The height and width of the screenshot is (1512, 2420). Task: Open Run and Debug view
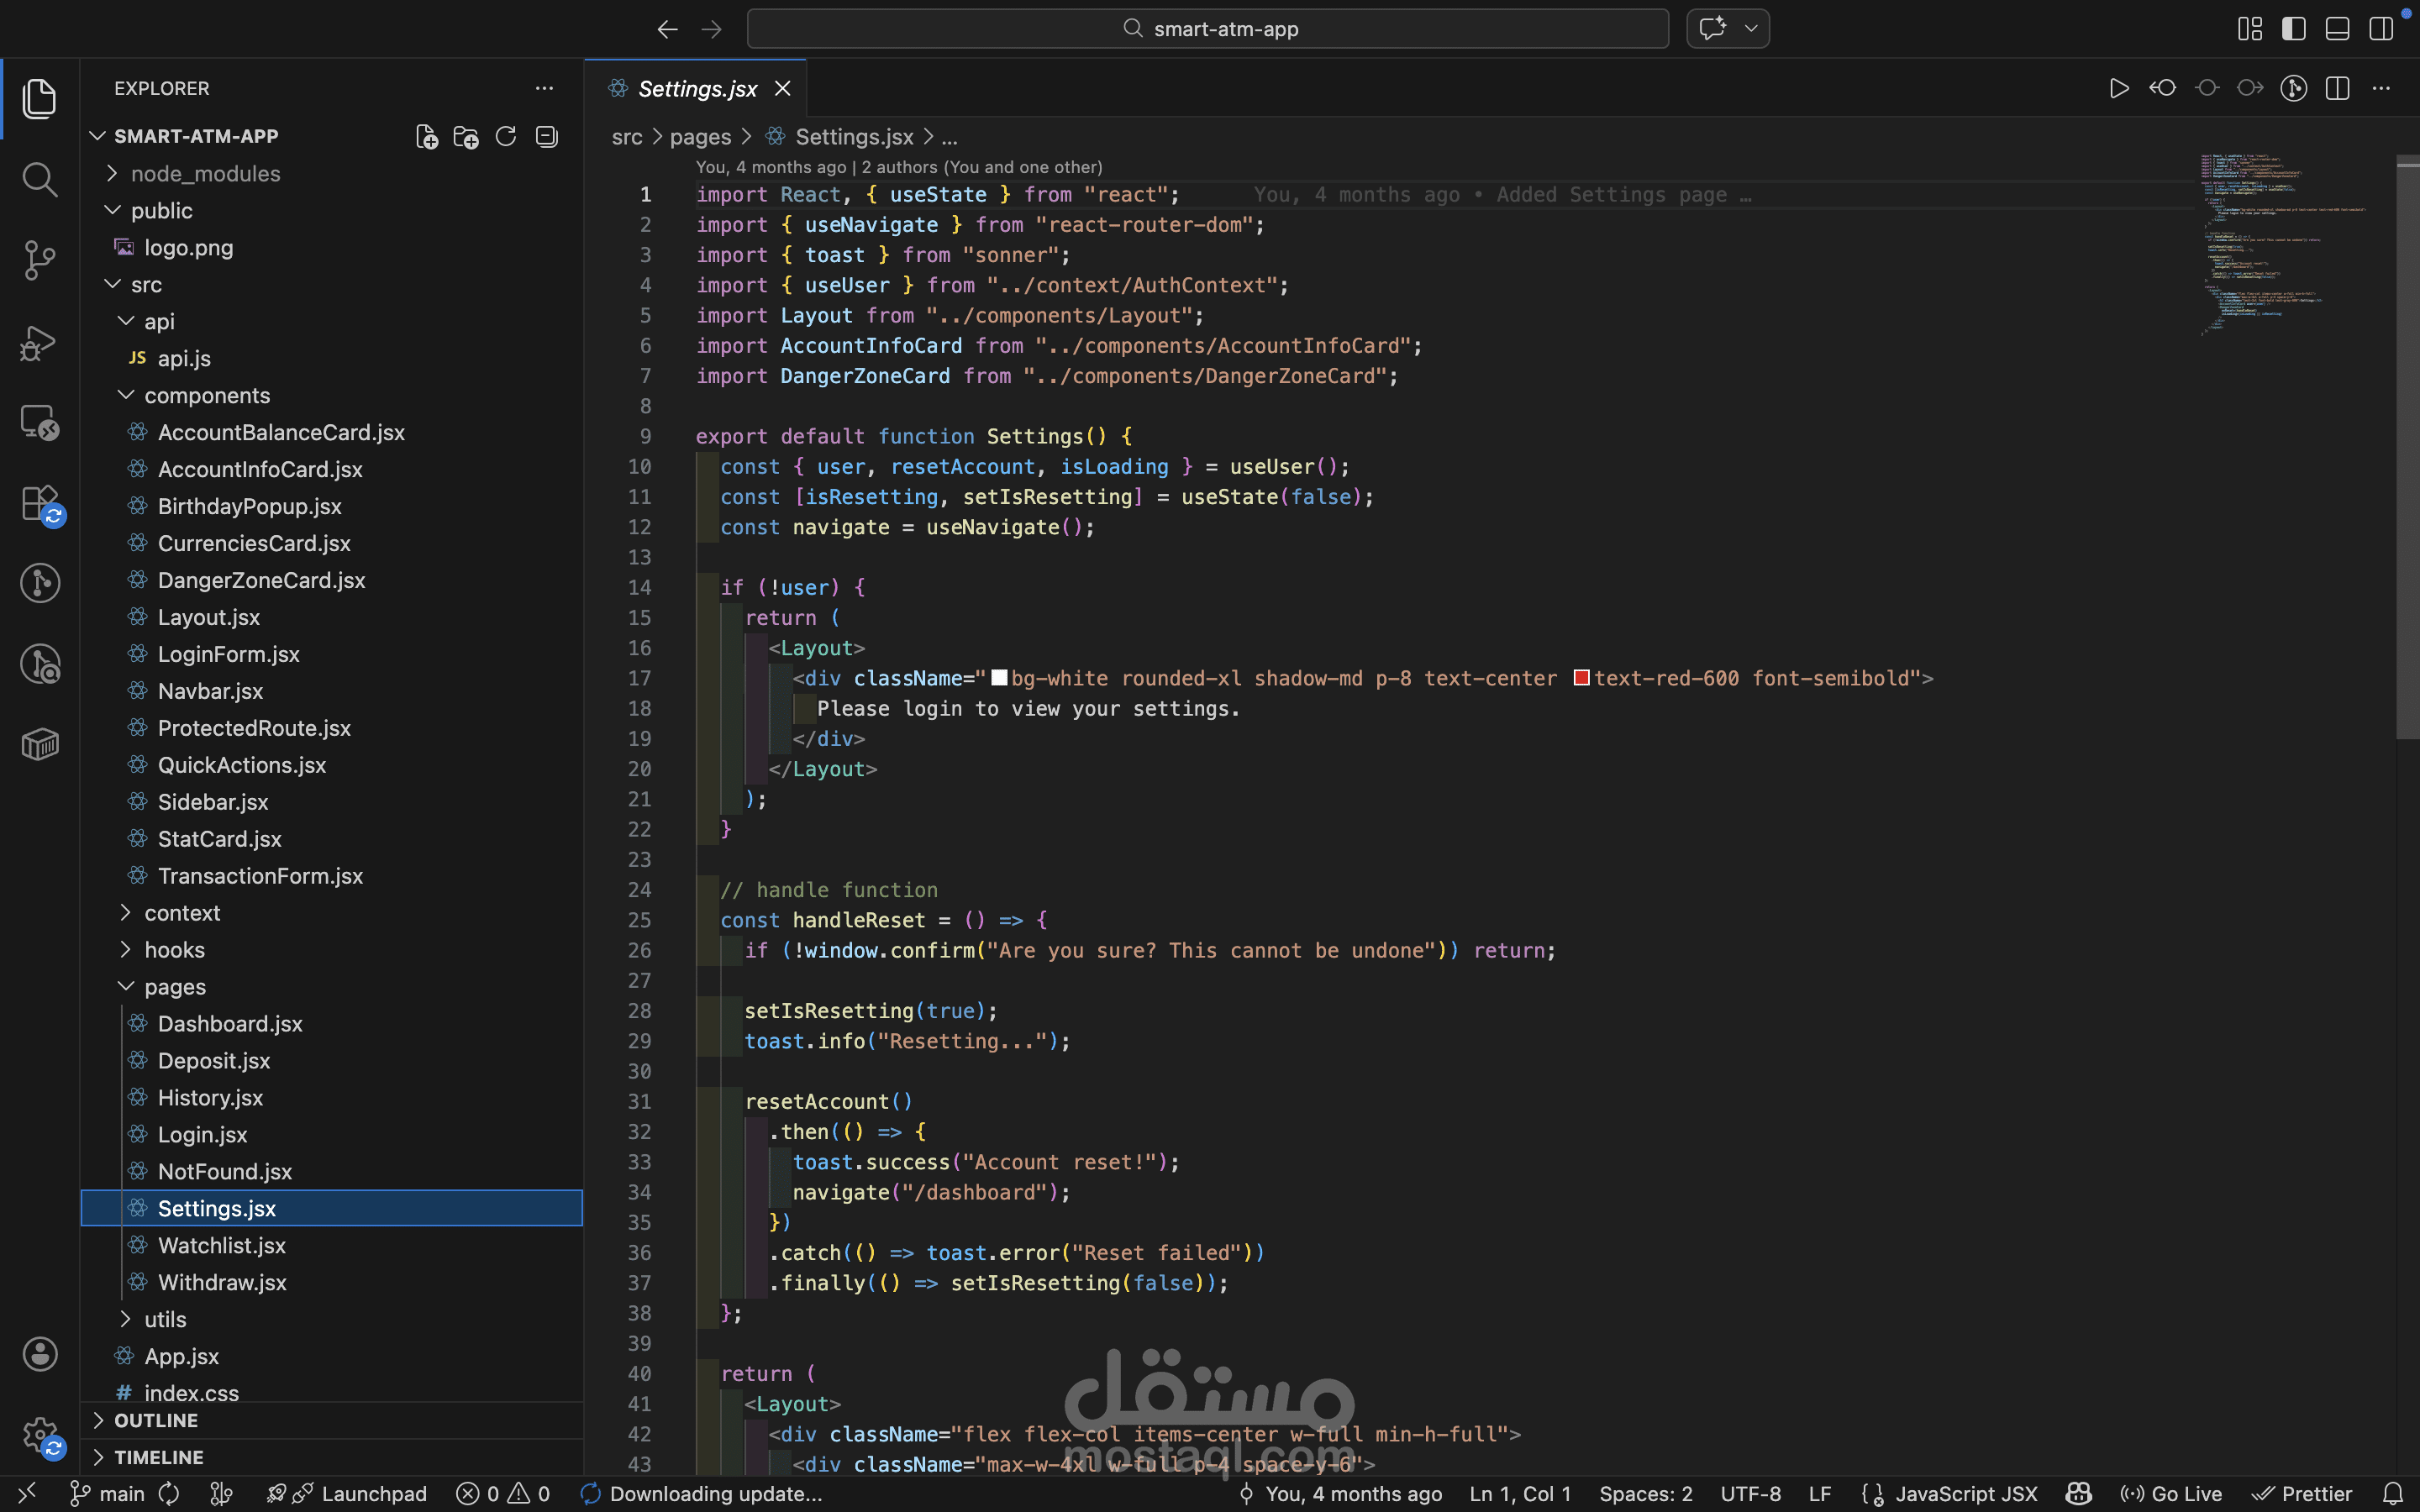[x=39, y=343]
